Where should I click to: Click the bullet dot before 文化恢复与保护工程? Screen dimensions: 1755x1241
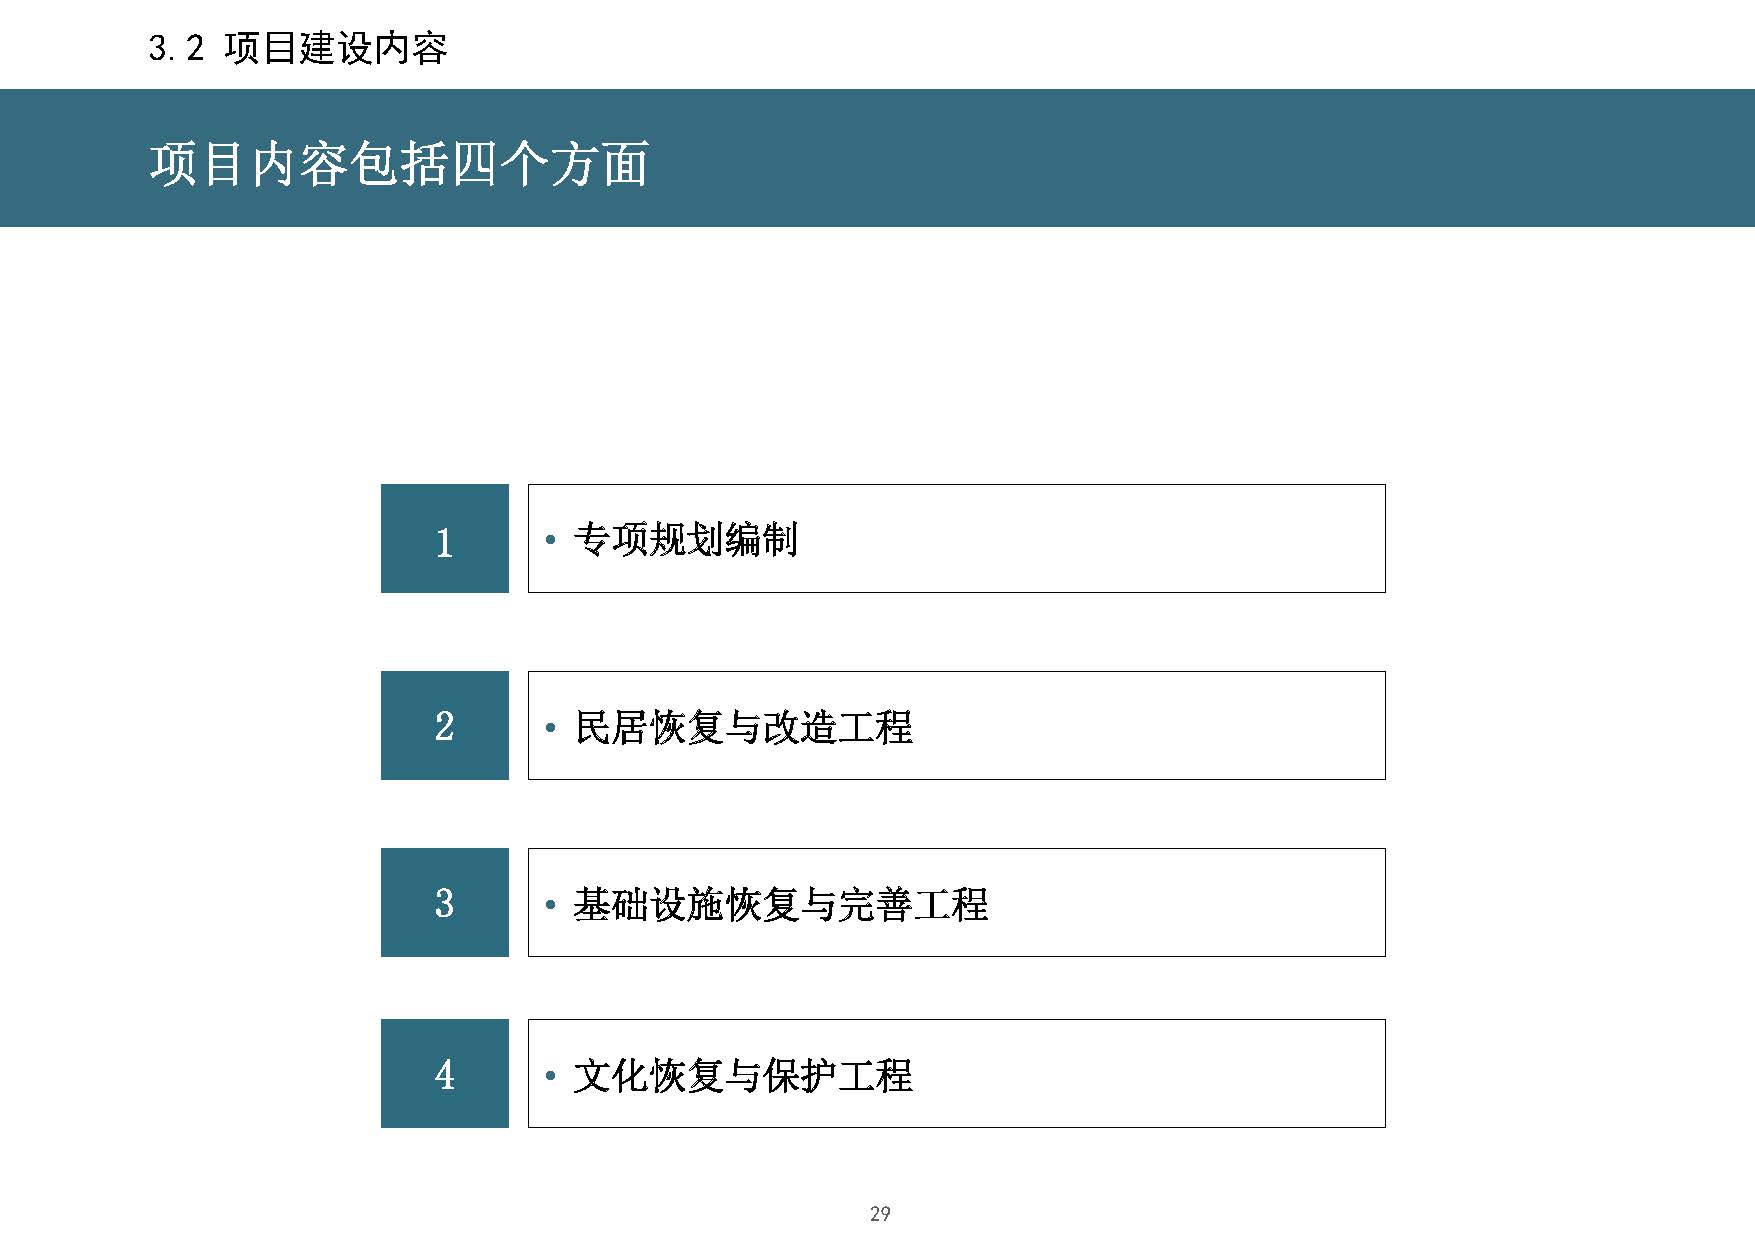pyautogui.click(x=551, y=1076)
